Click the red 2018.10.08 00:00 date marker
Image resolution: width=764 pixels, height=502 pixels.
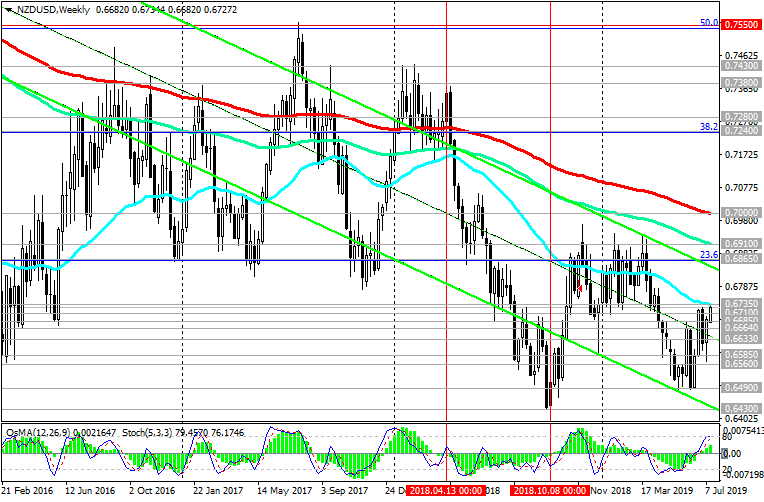(550, 490)
